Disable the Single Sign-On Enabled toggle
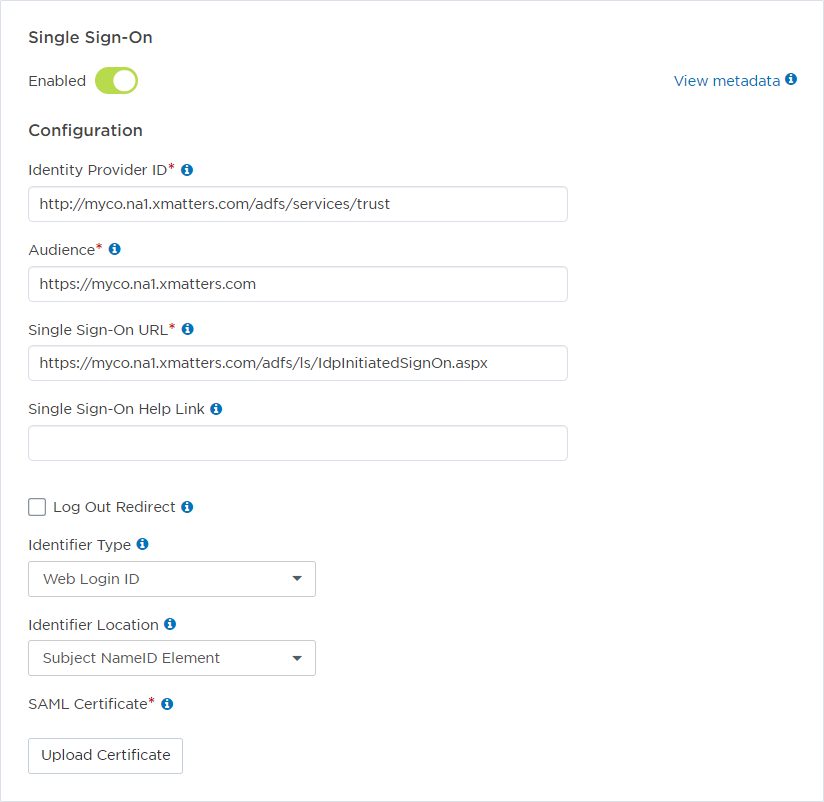Image resolution: width=824 pixels, height=802 pixels. (x=116, y=81)
